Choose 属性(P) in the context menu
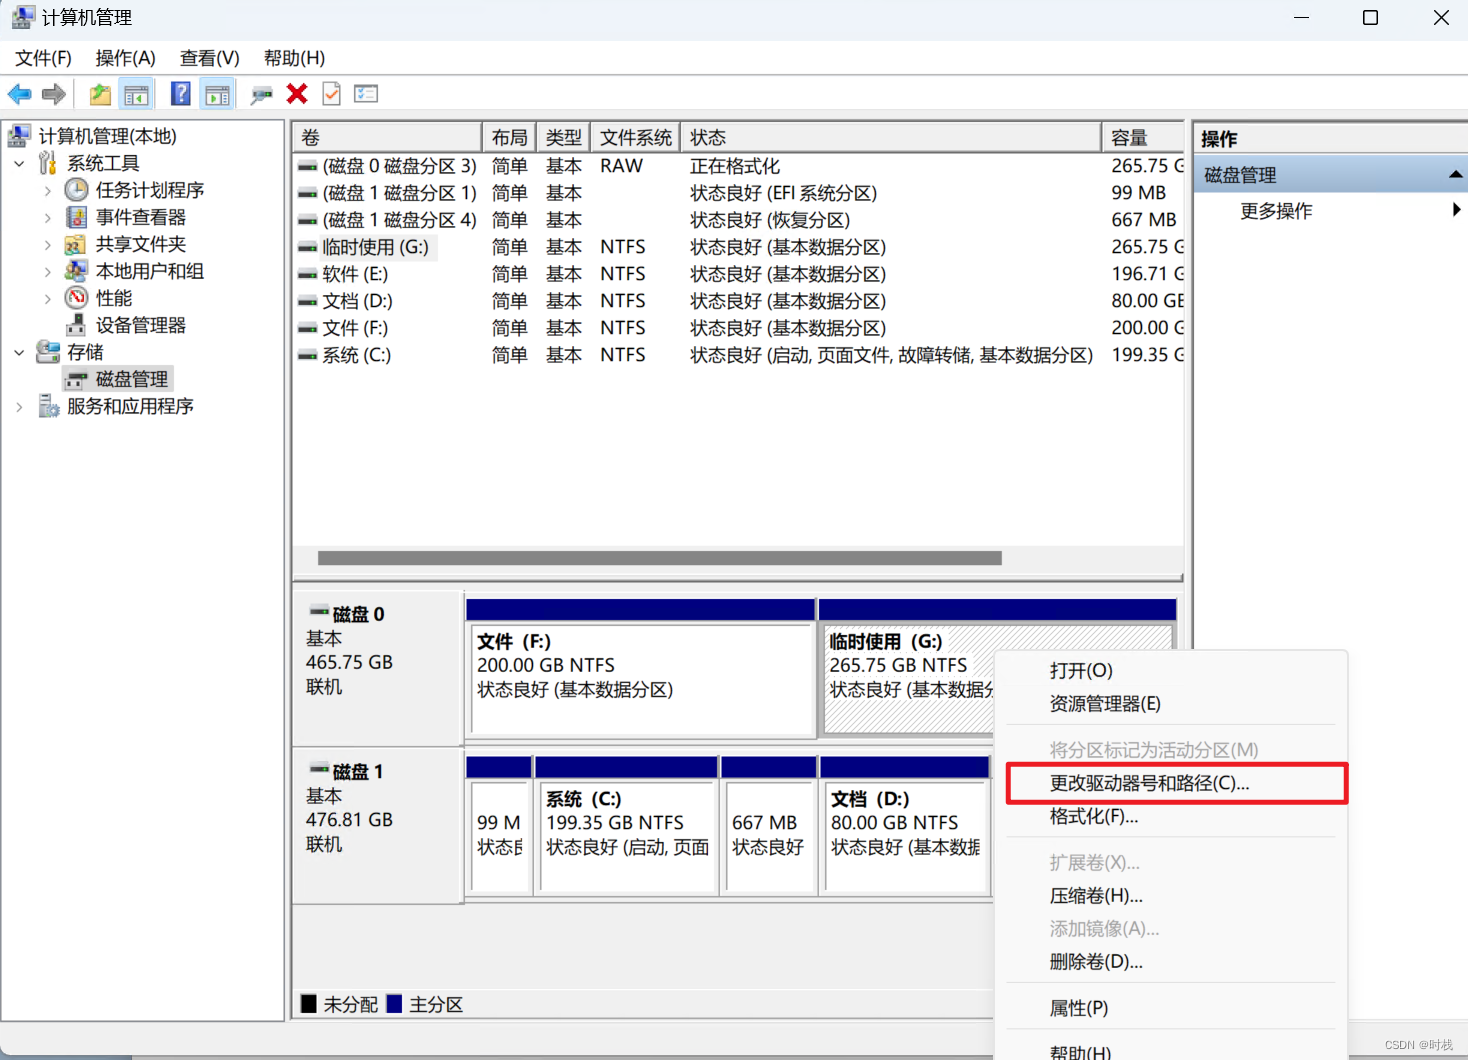 [1170, 1008]
